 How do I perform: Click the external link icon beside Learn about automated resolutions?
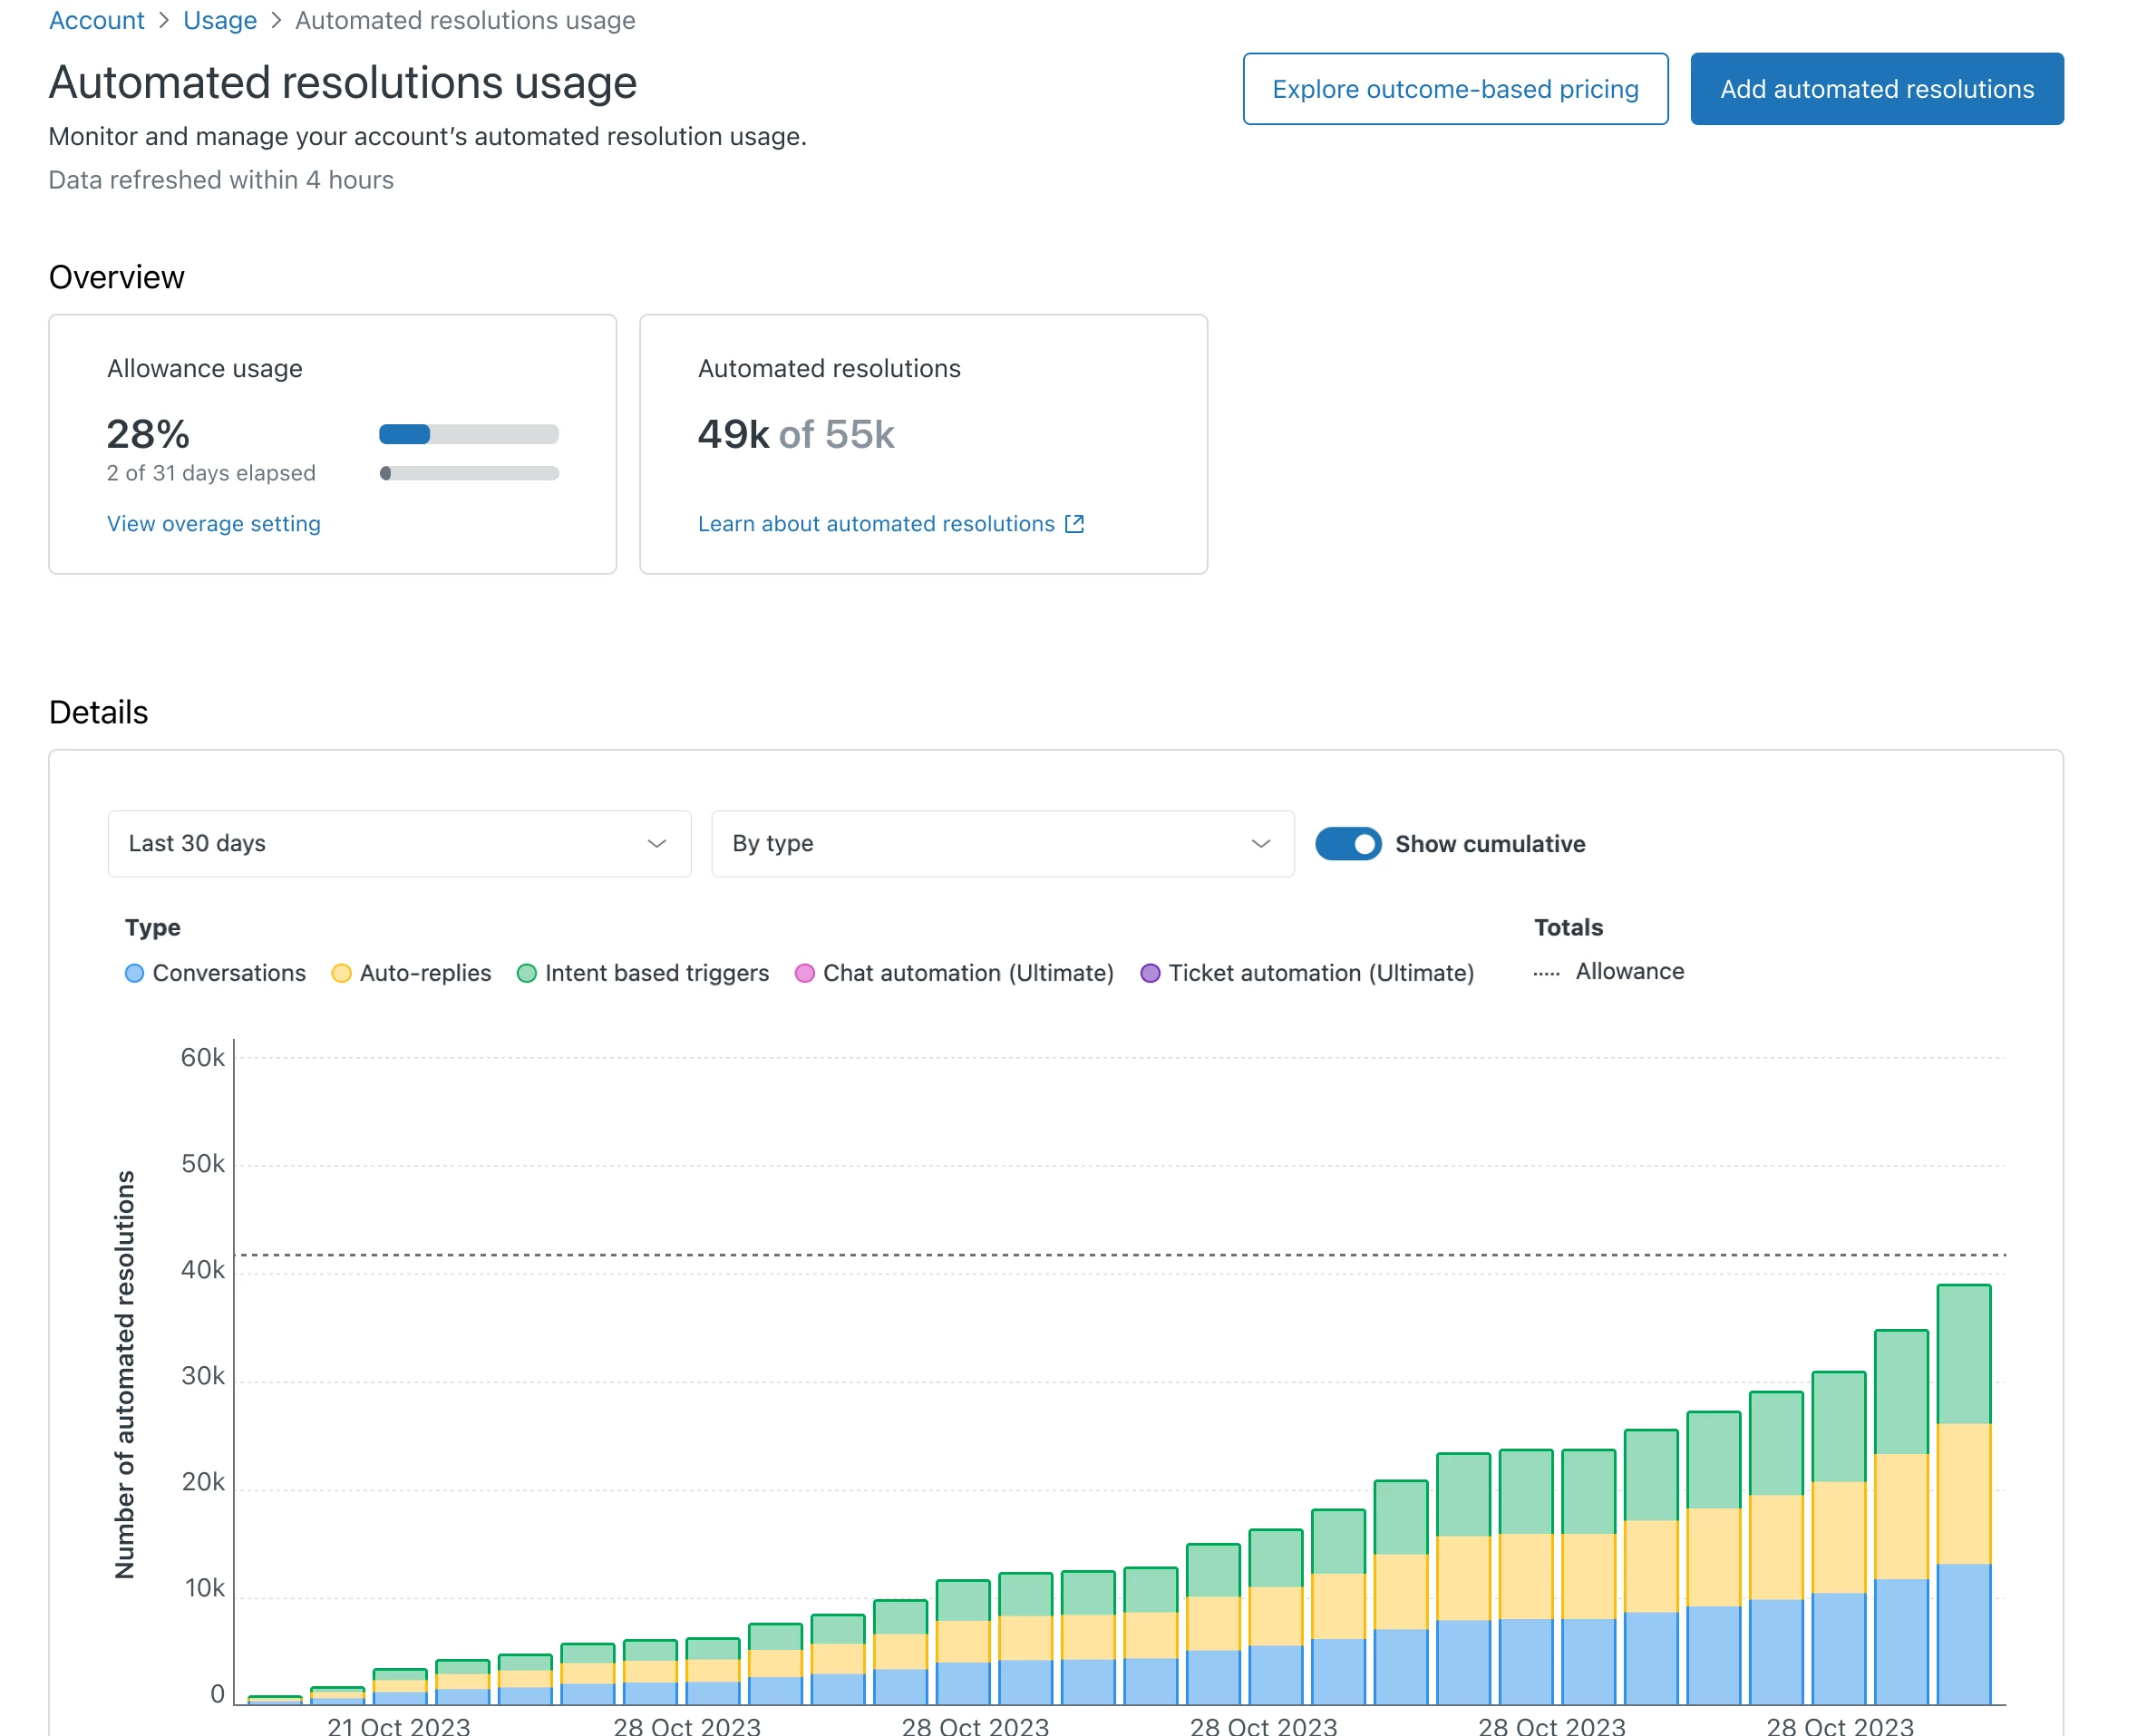pos(1074,524)
